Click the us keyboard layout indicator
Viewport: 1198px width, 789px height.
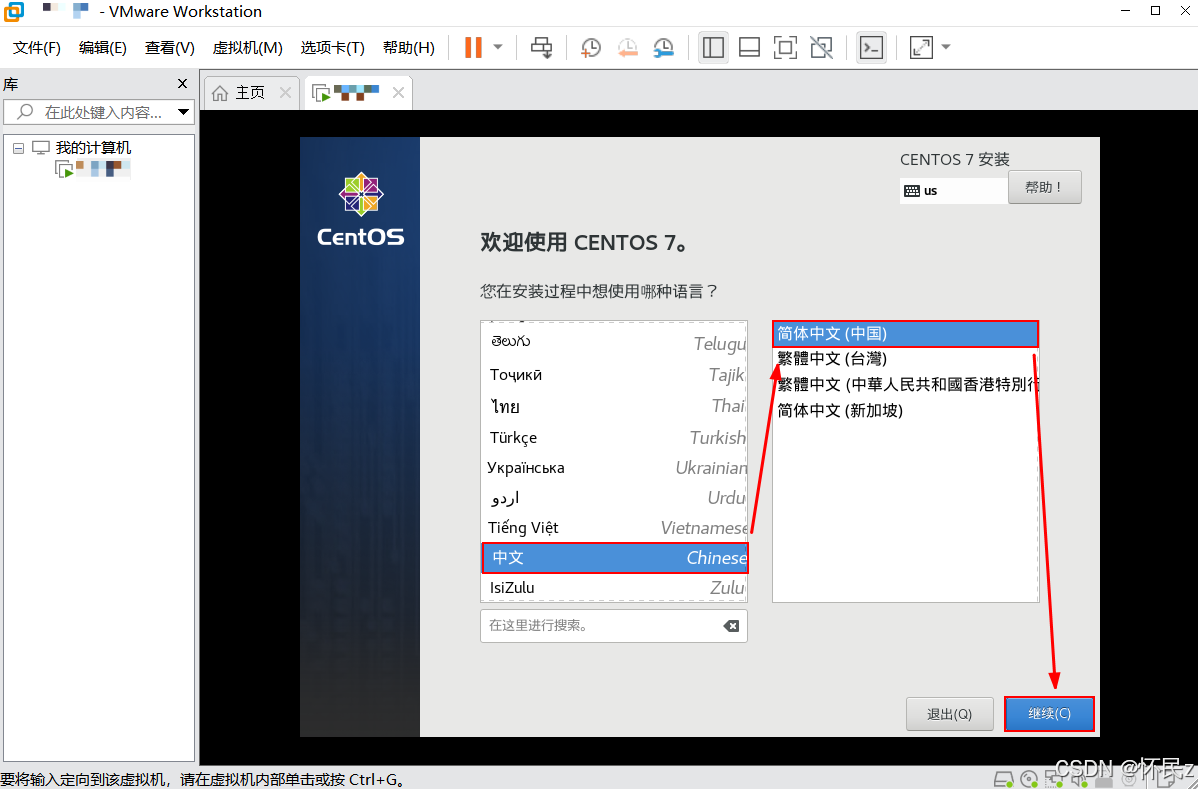(x=953, y=191)
